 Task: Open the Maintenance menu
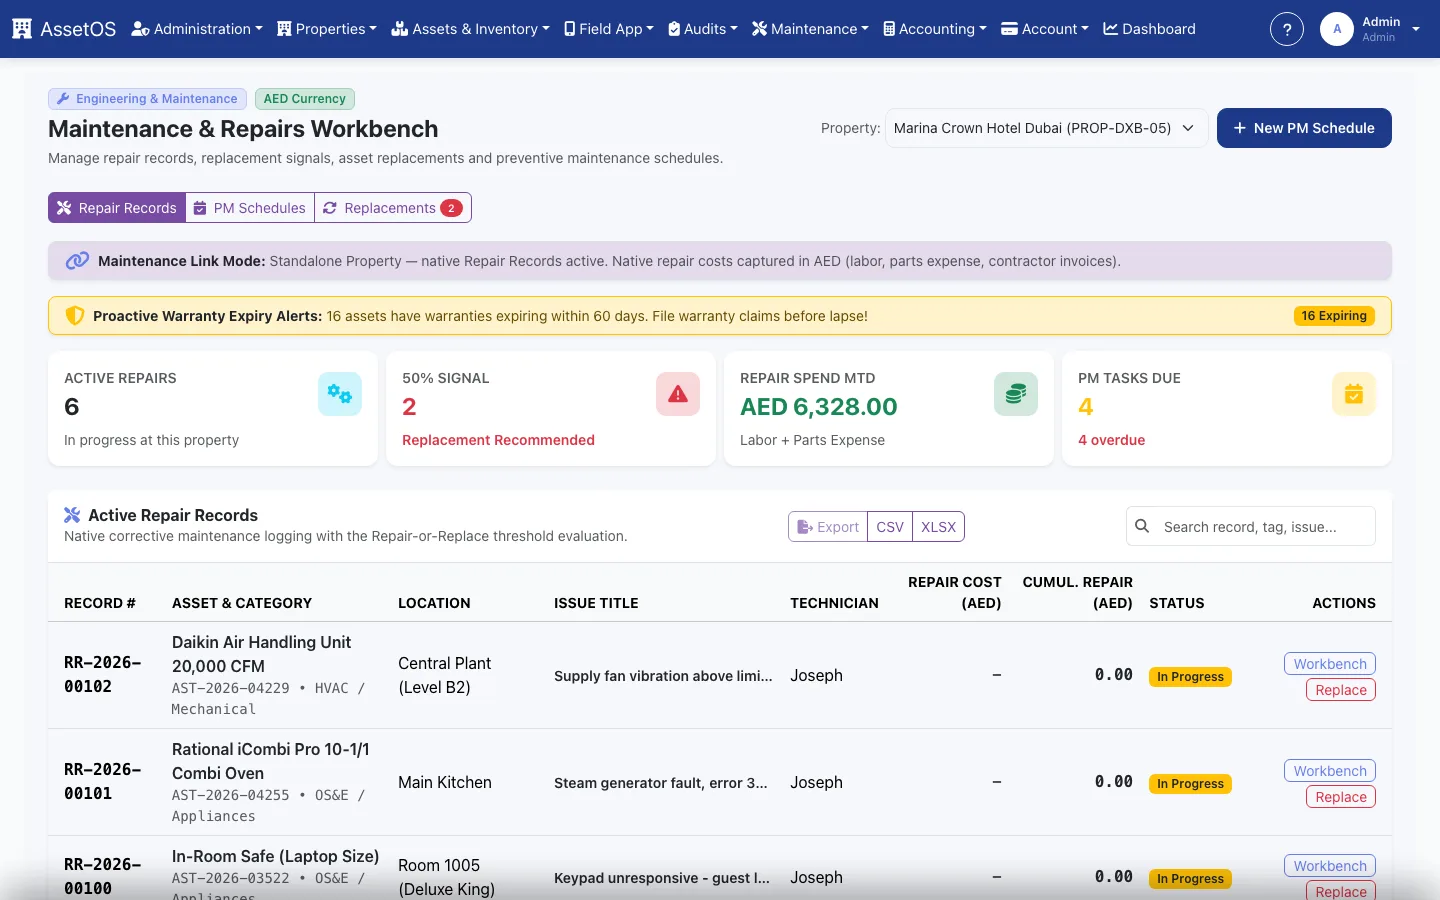click(x=810, y=29)
